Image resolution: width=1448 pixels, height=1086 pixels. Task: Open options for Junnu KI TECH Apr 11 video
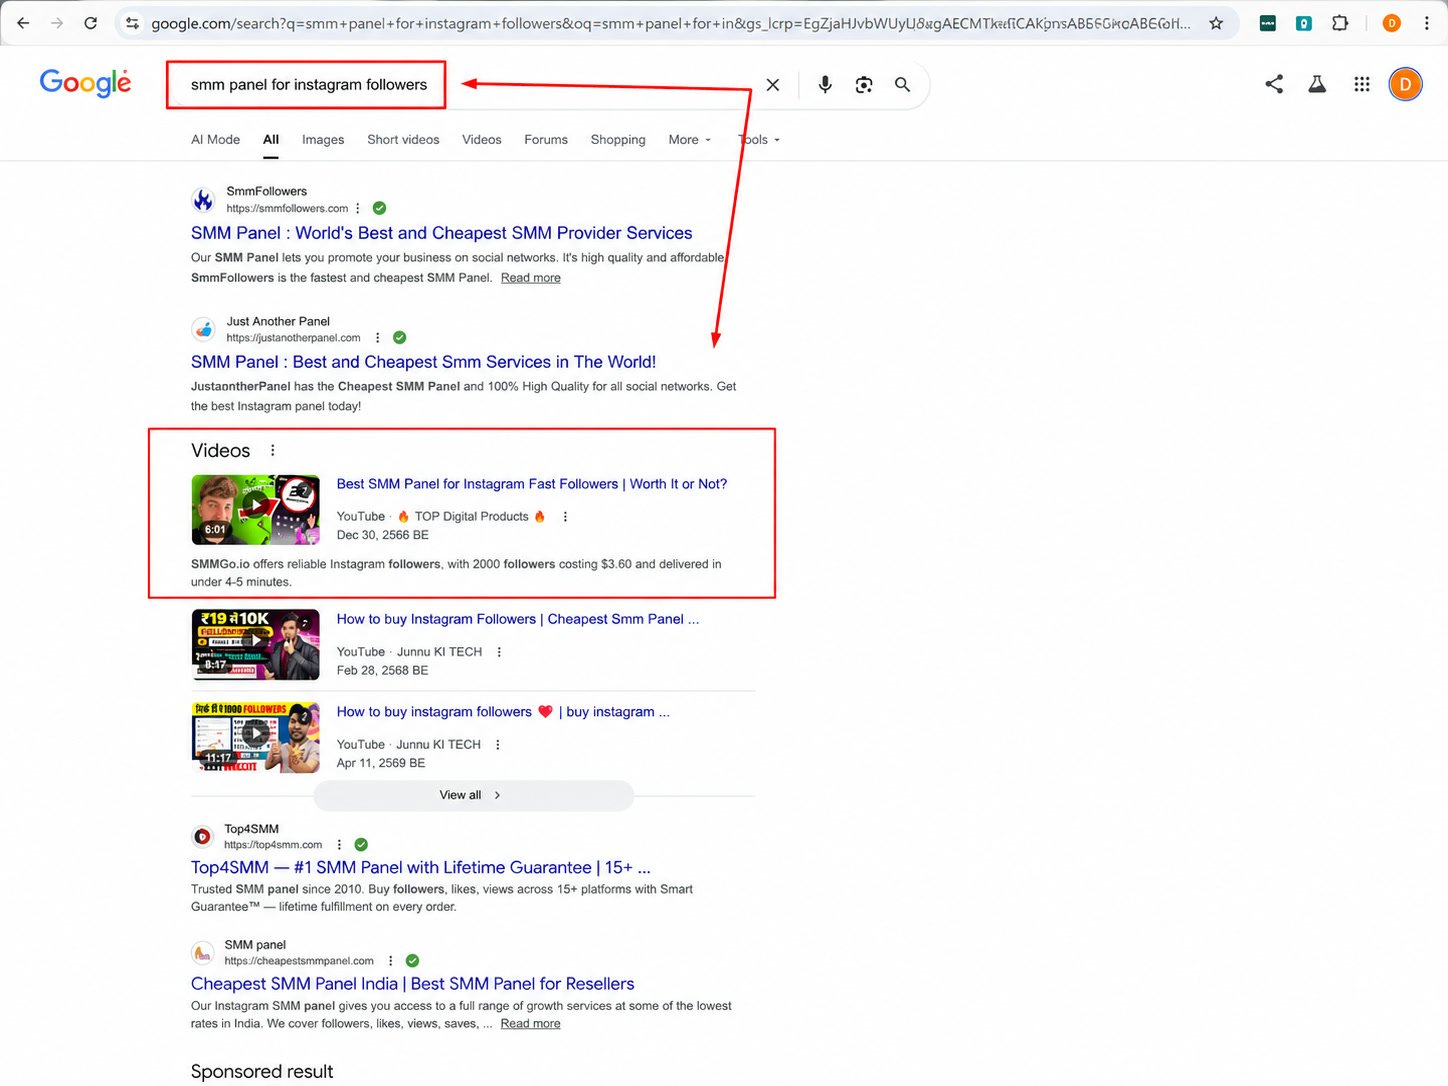(498, 744)
